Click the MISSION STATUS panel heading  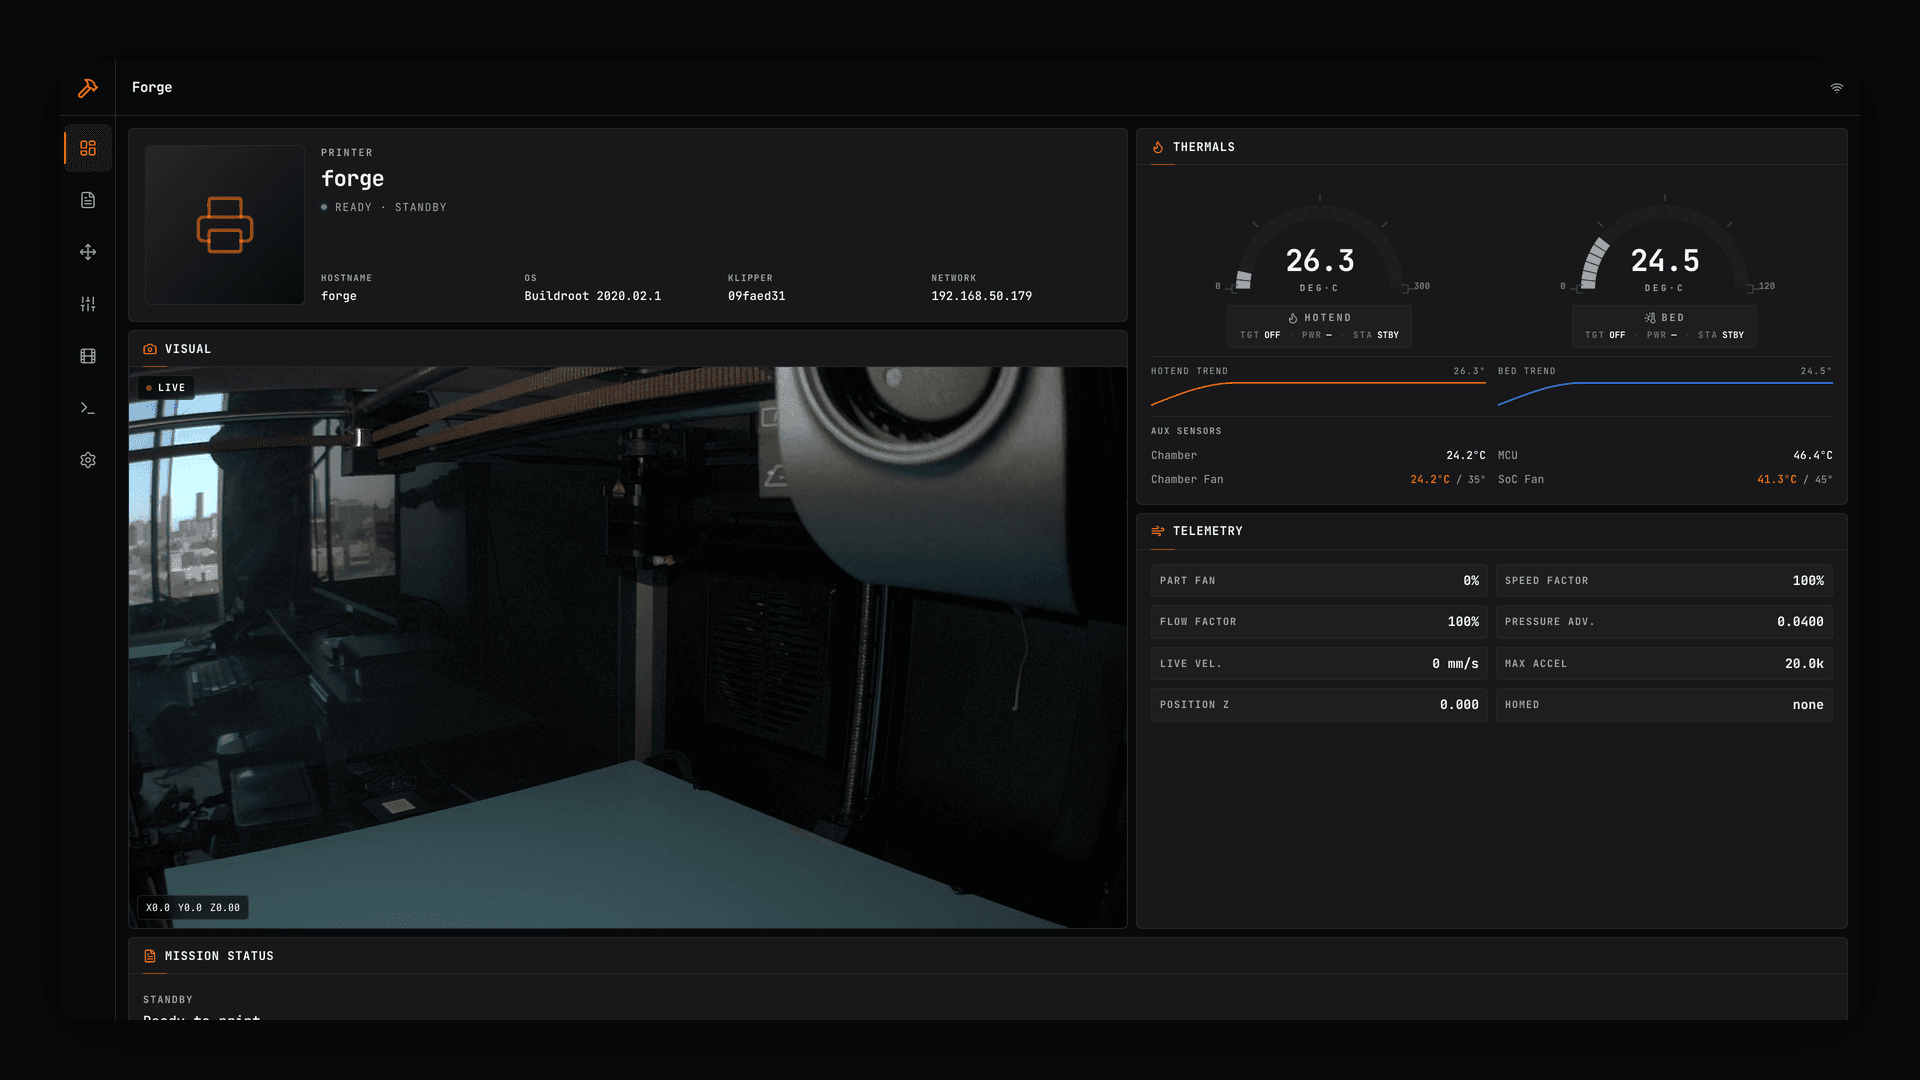click(219, 956)
